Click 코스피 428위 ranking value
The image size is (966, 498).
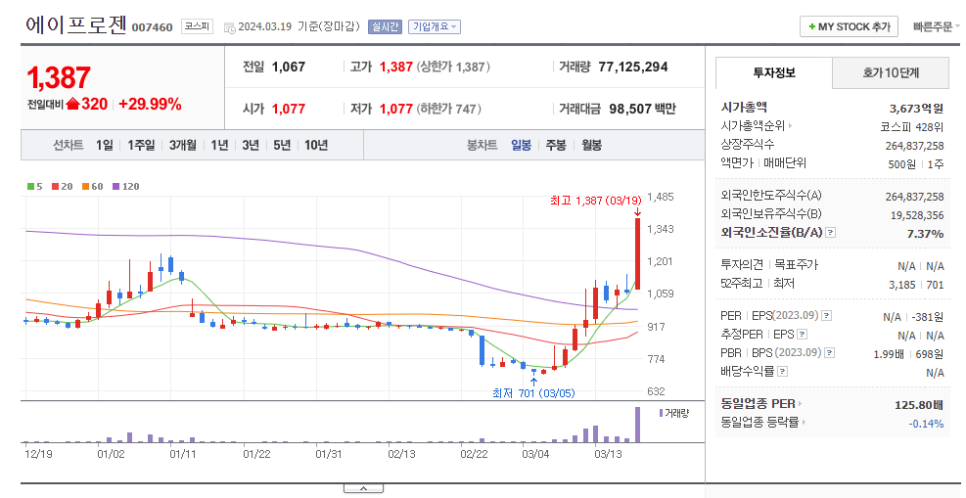coord(912,127)
